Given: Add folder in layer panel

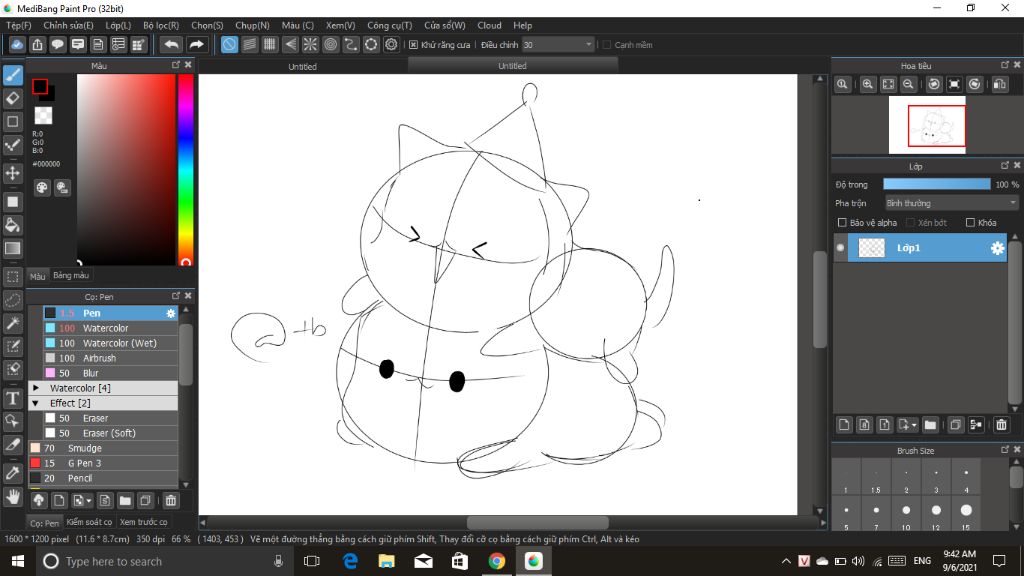Looking at the screenshot, I should pyautogui.click(x=930, y=425).
